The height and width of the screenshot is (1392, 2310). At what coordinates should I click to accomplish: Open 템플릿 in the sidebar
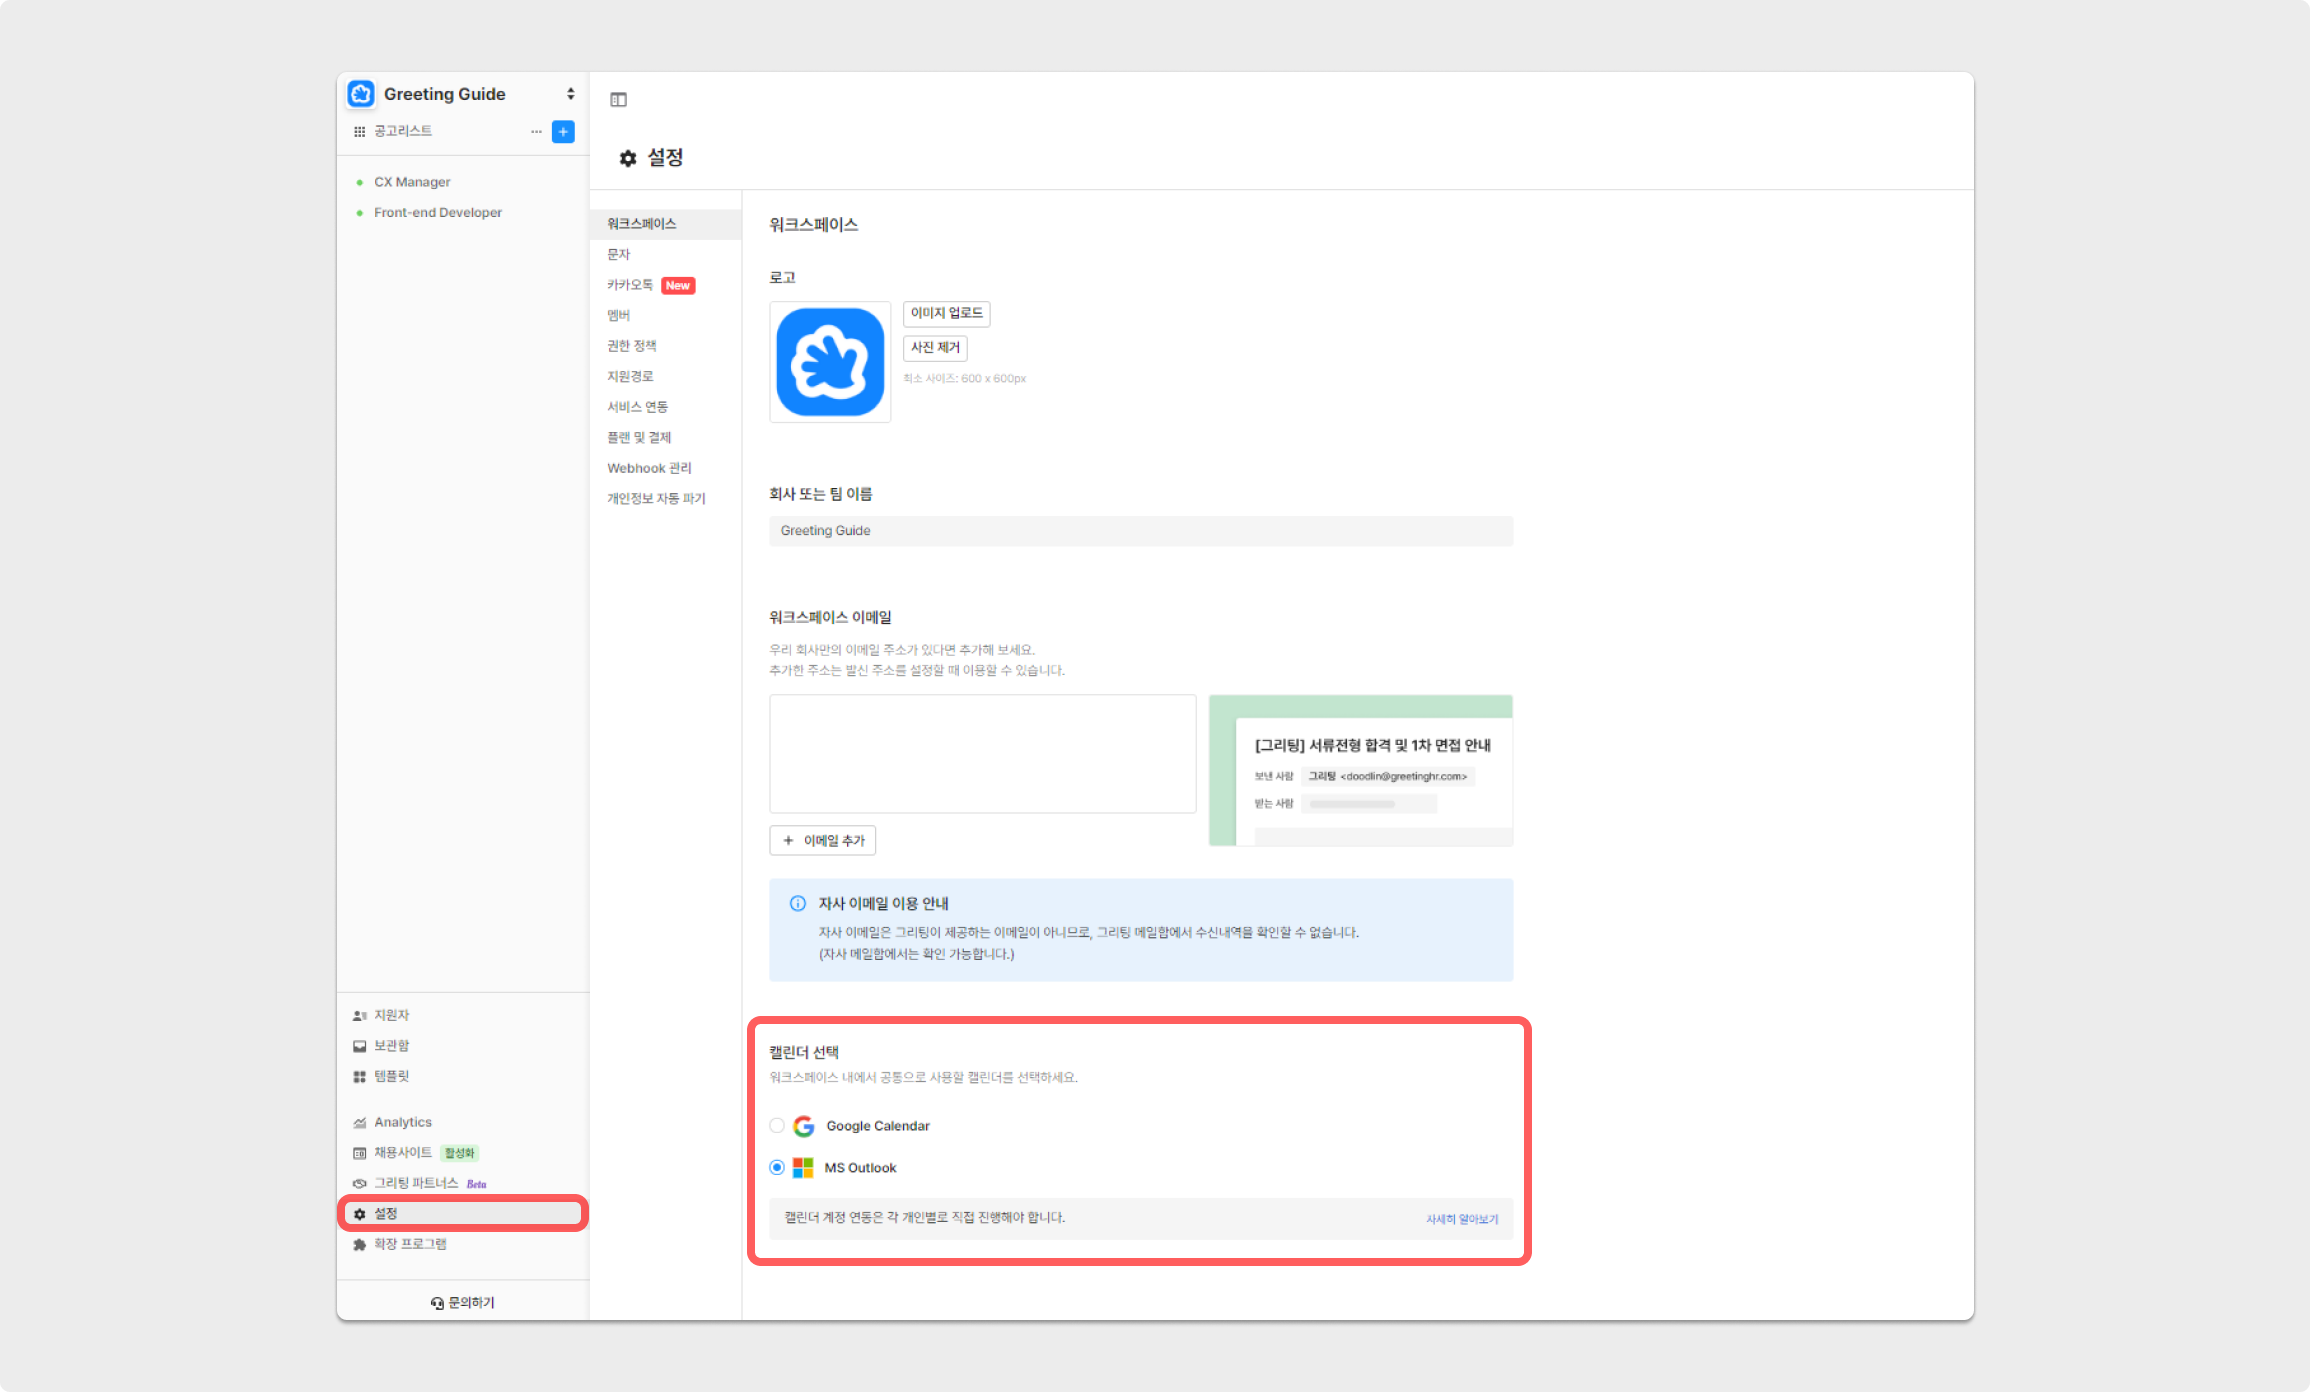coord(391,1076)
